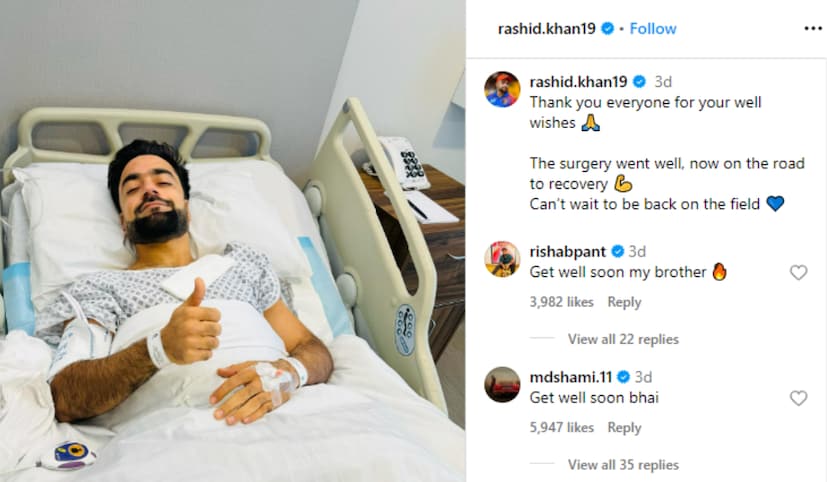Open rashid.khan19 username in header
Image resolution: width=827 pixels, height=482 pixels.
546,28
